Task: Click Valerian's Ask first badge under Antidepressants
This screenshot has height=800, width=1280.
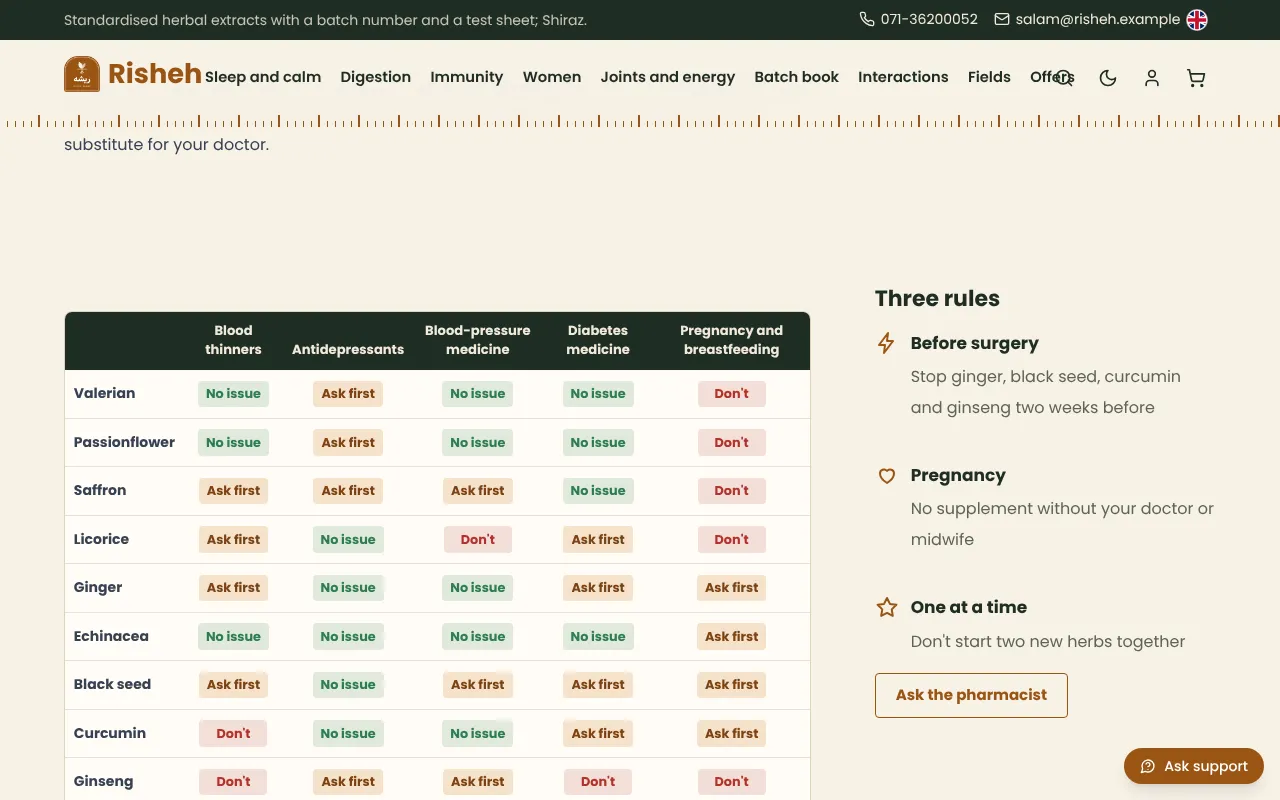Action: coord(348,394)
